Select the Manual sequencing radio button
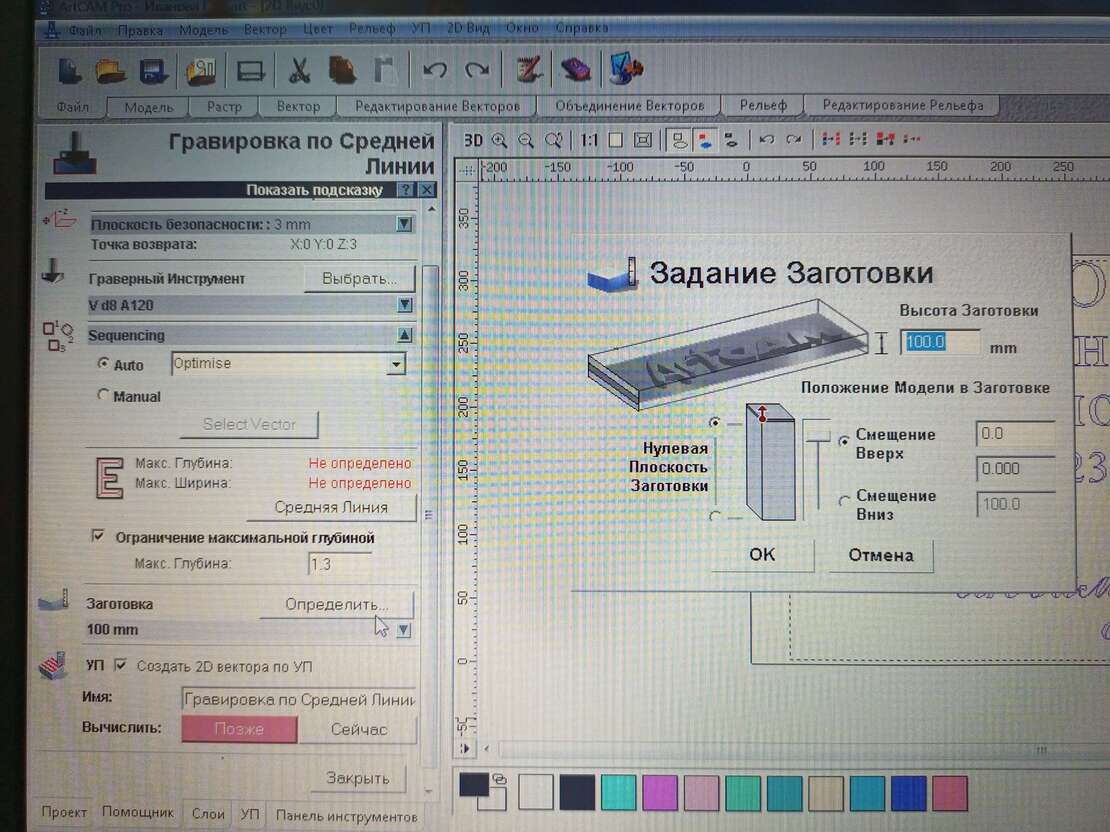The width and height of the screenshot is (1110, 832). [x=103, y=396]
